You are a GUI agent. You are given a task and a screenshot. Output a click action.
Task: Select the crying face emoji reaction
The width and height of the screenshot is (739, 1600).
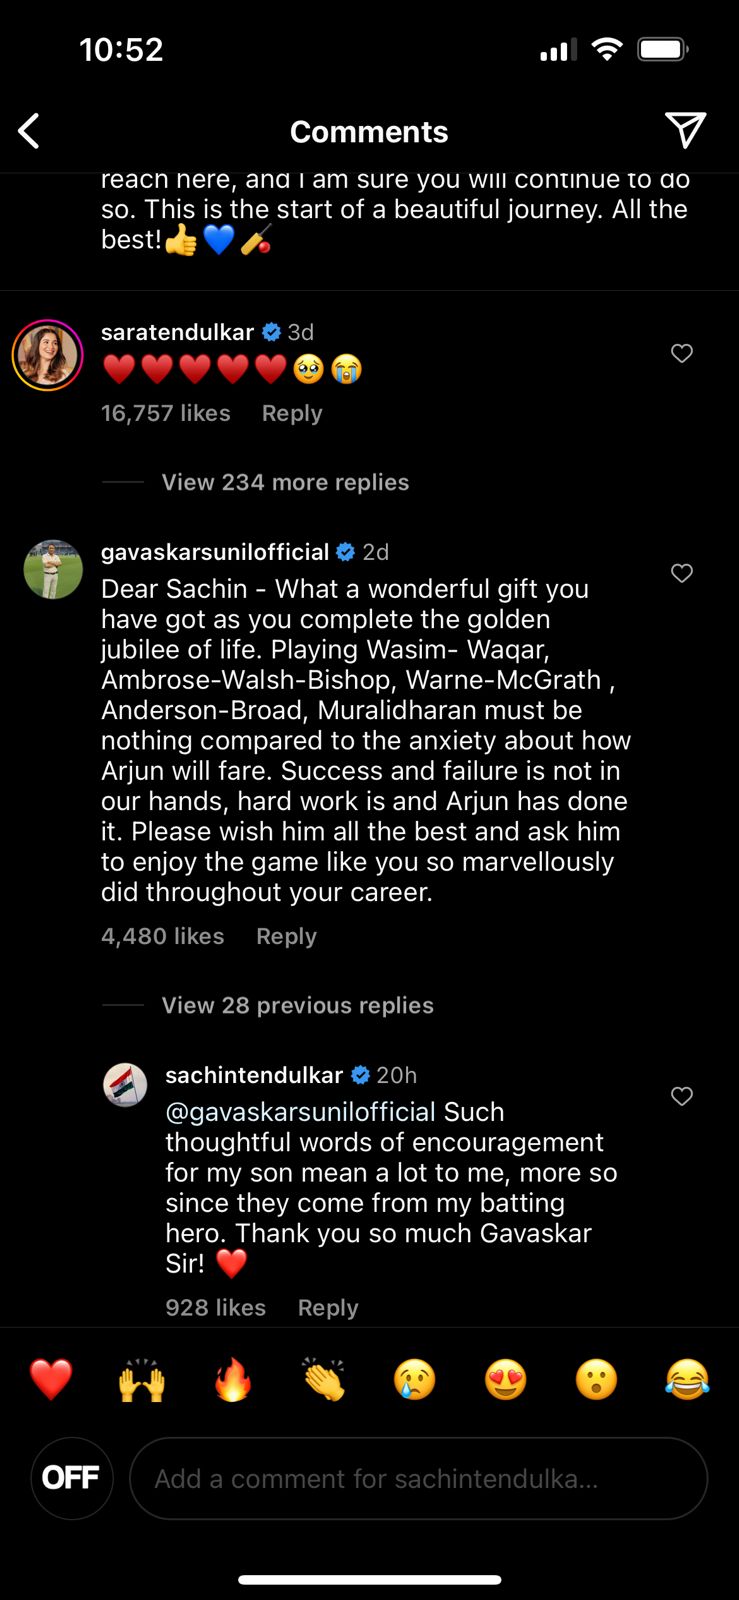pos(414,1378)
